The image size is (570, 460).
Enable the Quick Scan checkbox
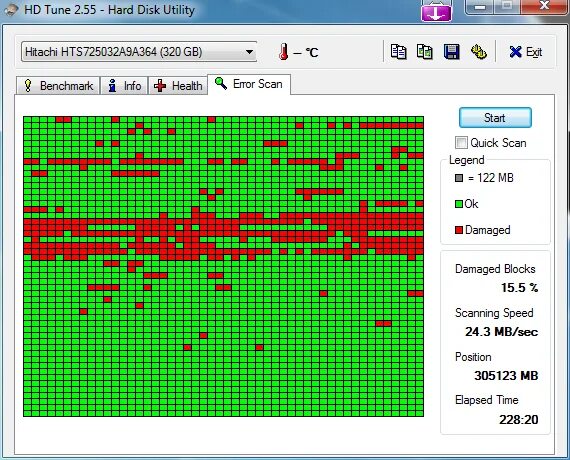461,142
